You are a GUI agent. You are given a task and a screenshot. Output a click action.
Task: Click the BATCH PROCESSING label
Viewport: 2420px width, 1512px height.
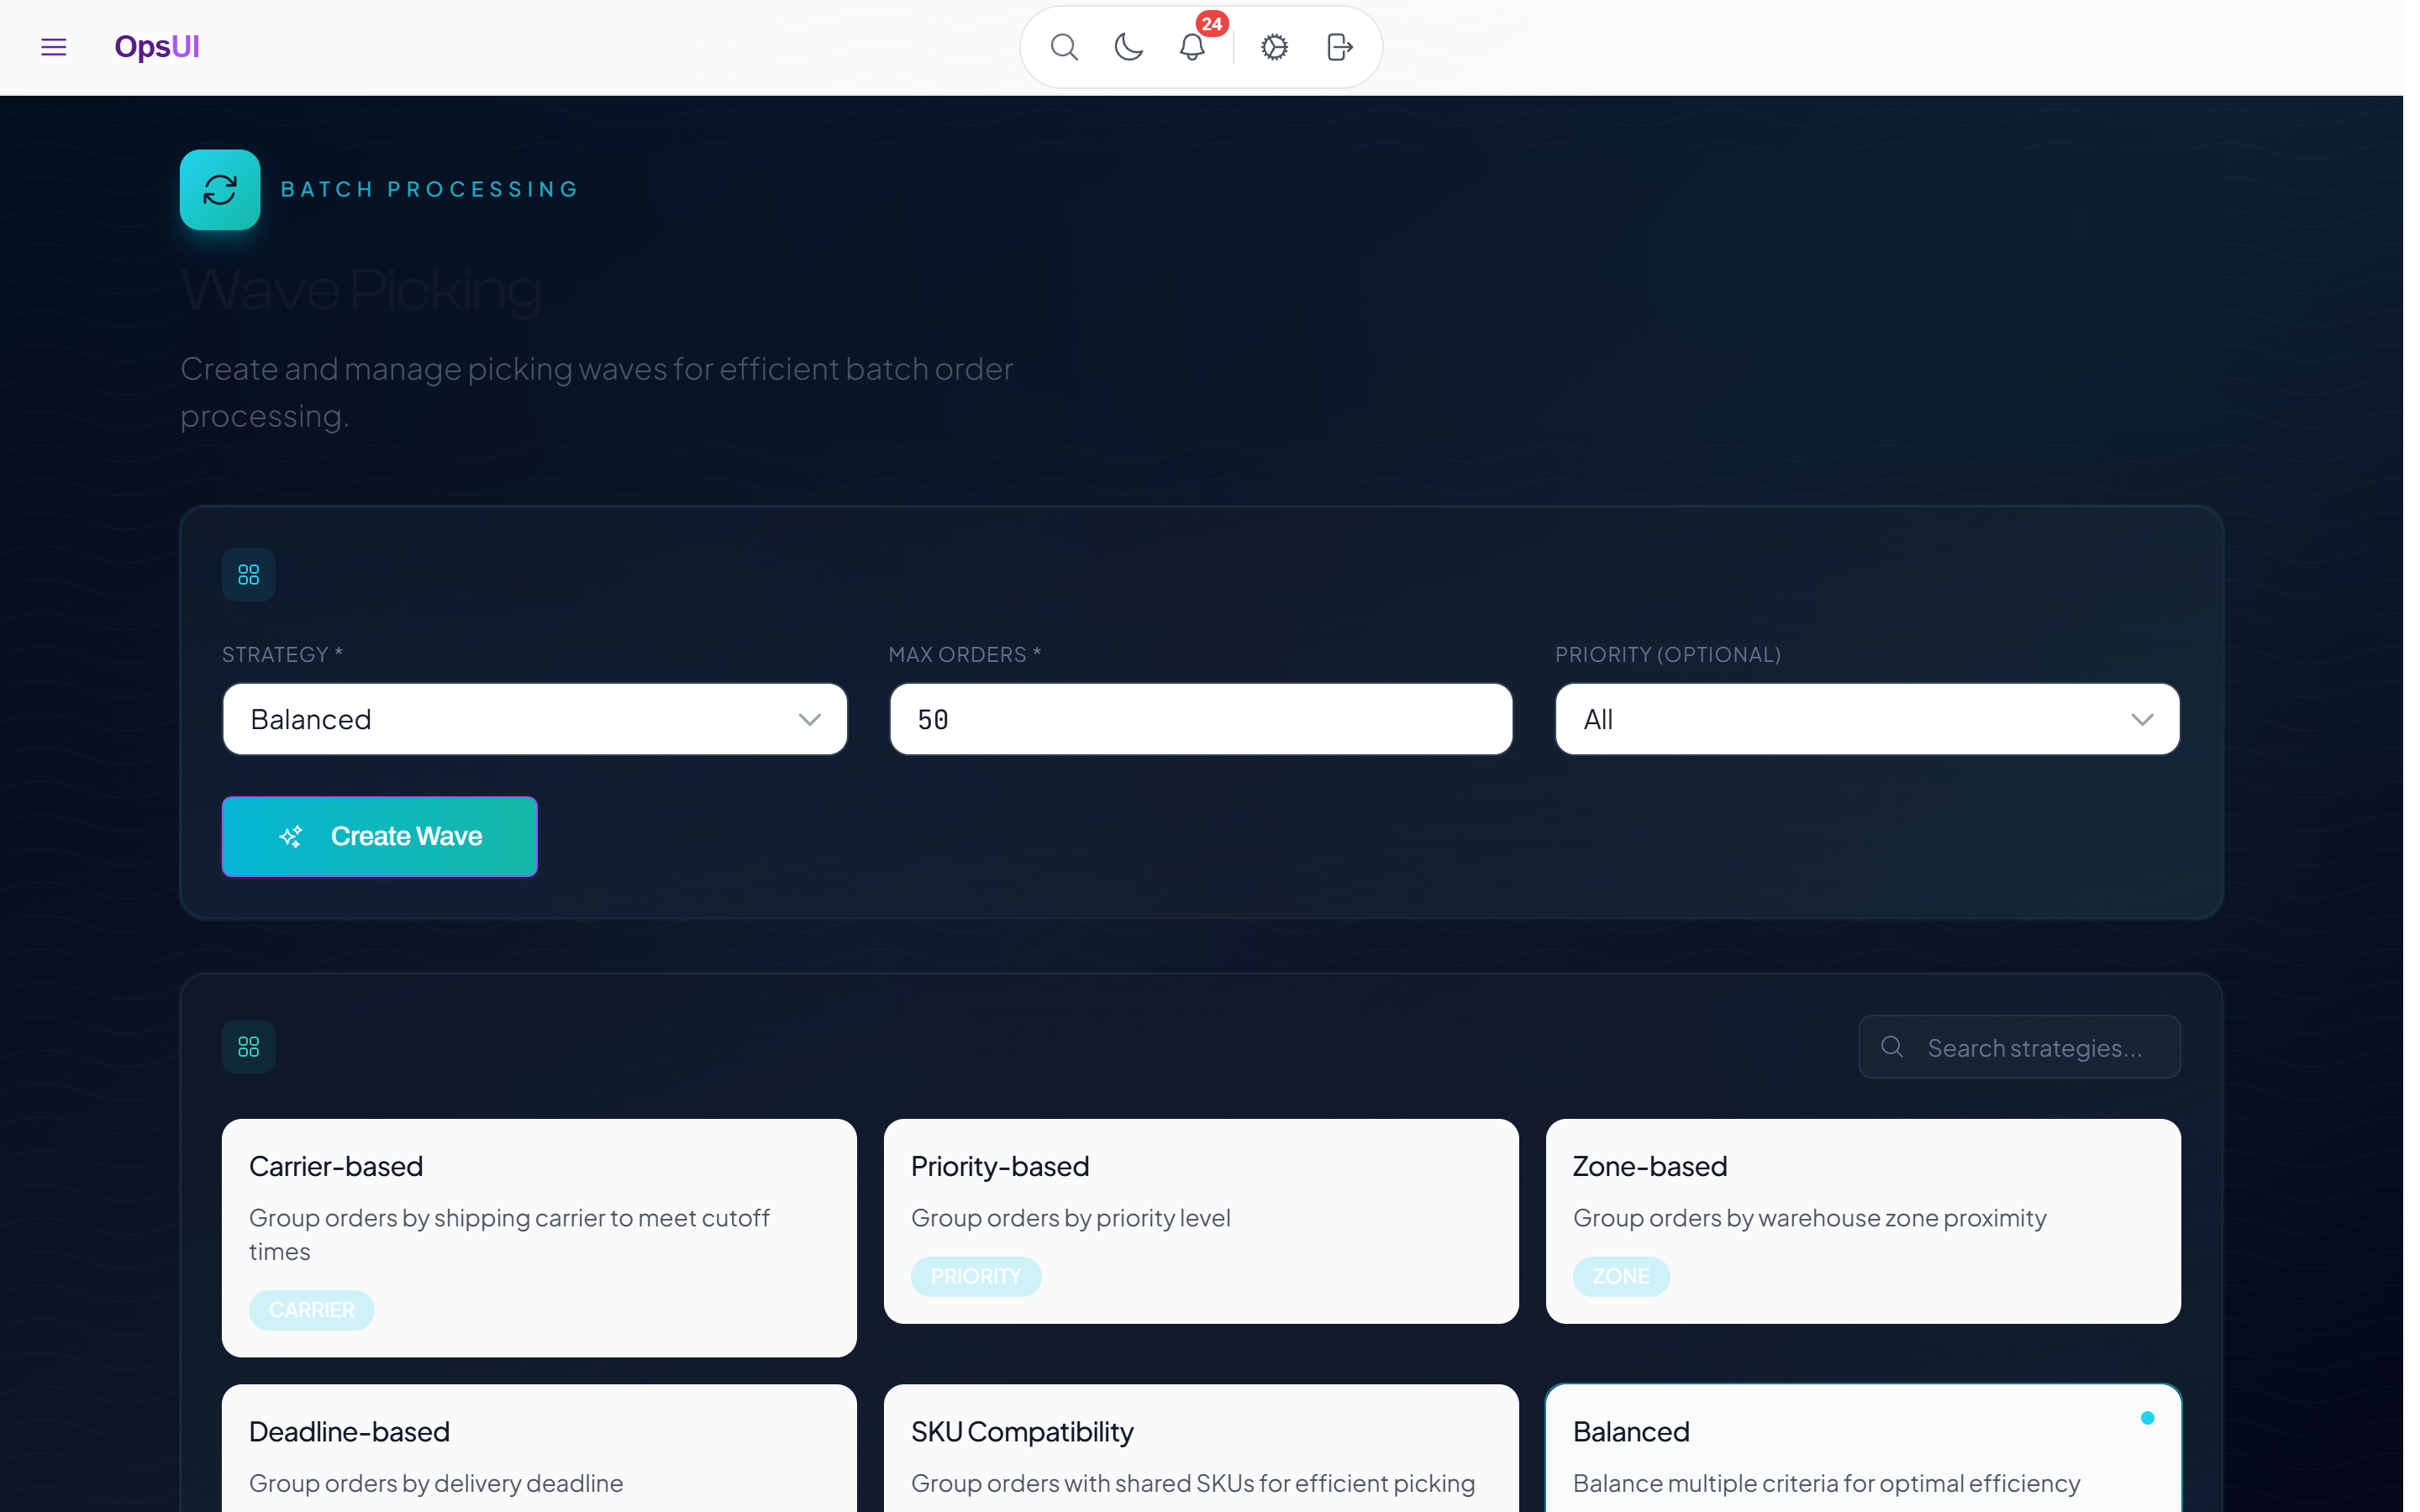pyautogui.click(x=430, y=190)
